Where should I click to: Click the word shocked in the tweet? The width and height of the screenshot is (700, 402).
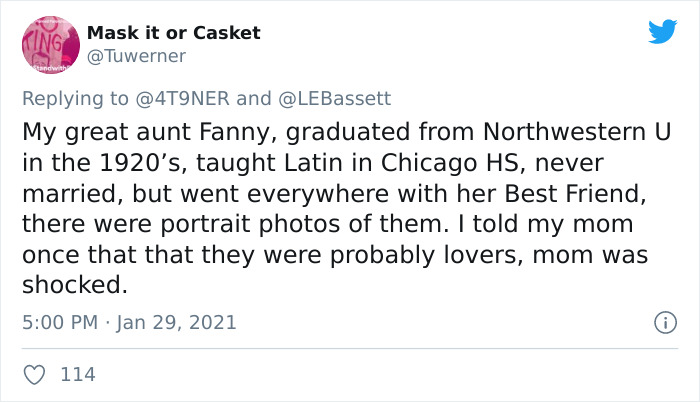click(x=72, y=285)
